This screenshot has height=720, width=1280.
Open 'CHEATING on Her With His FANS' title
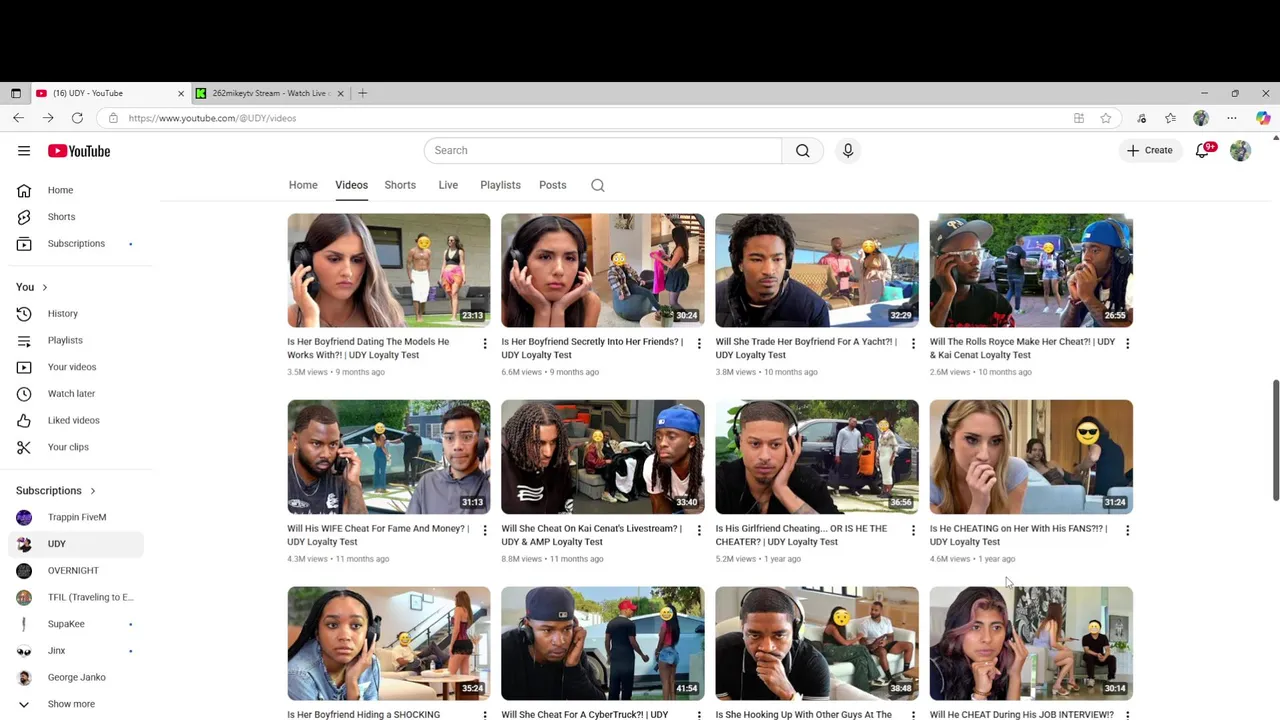[1018, 535]
